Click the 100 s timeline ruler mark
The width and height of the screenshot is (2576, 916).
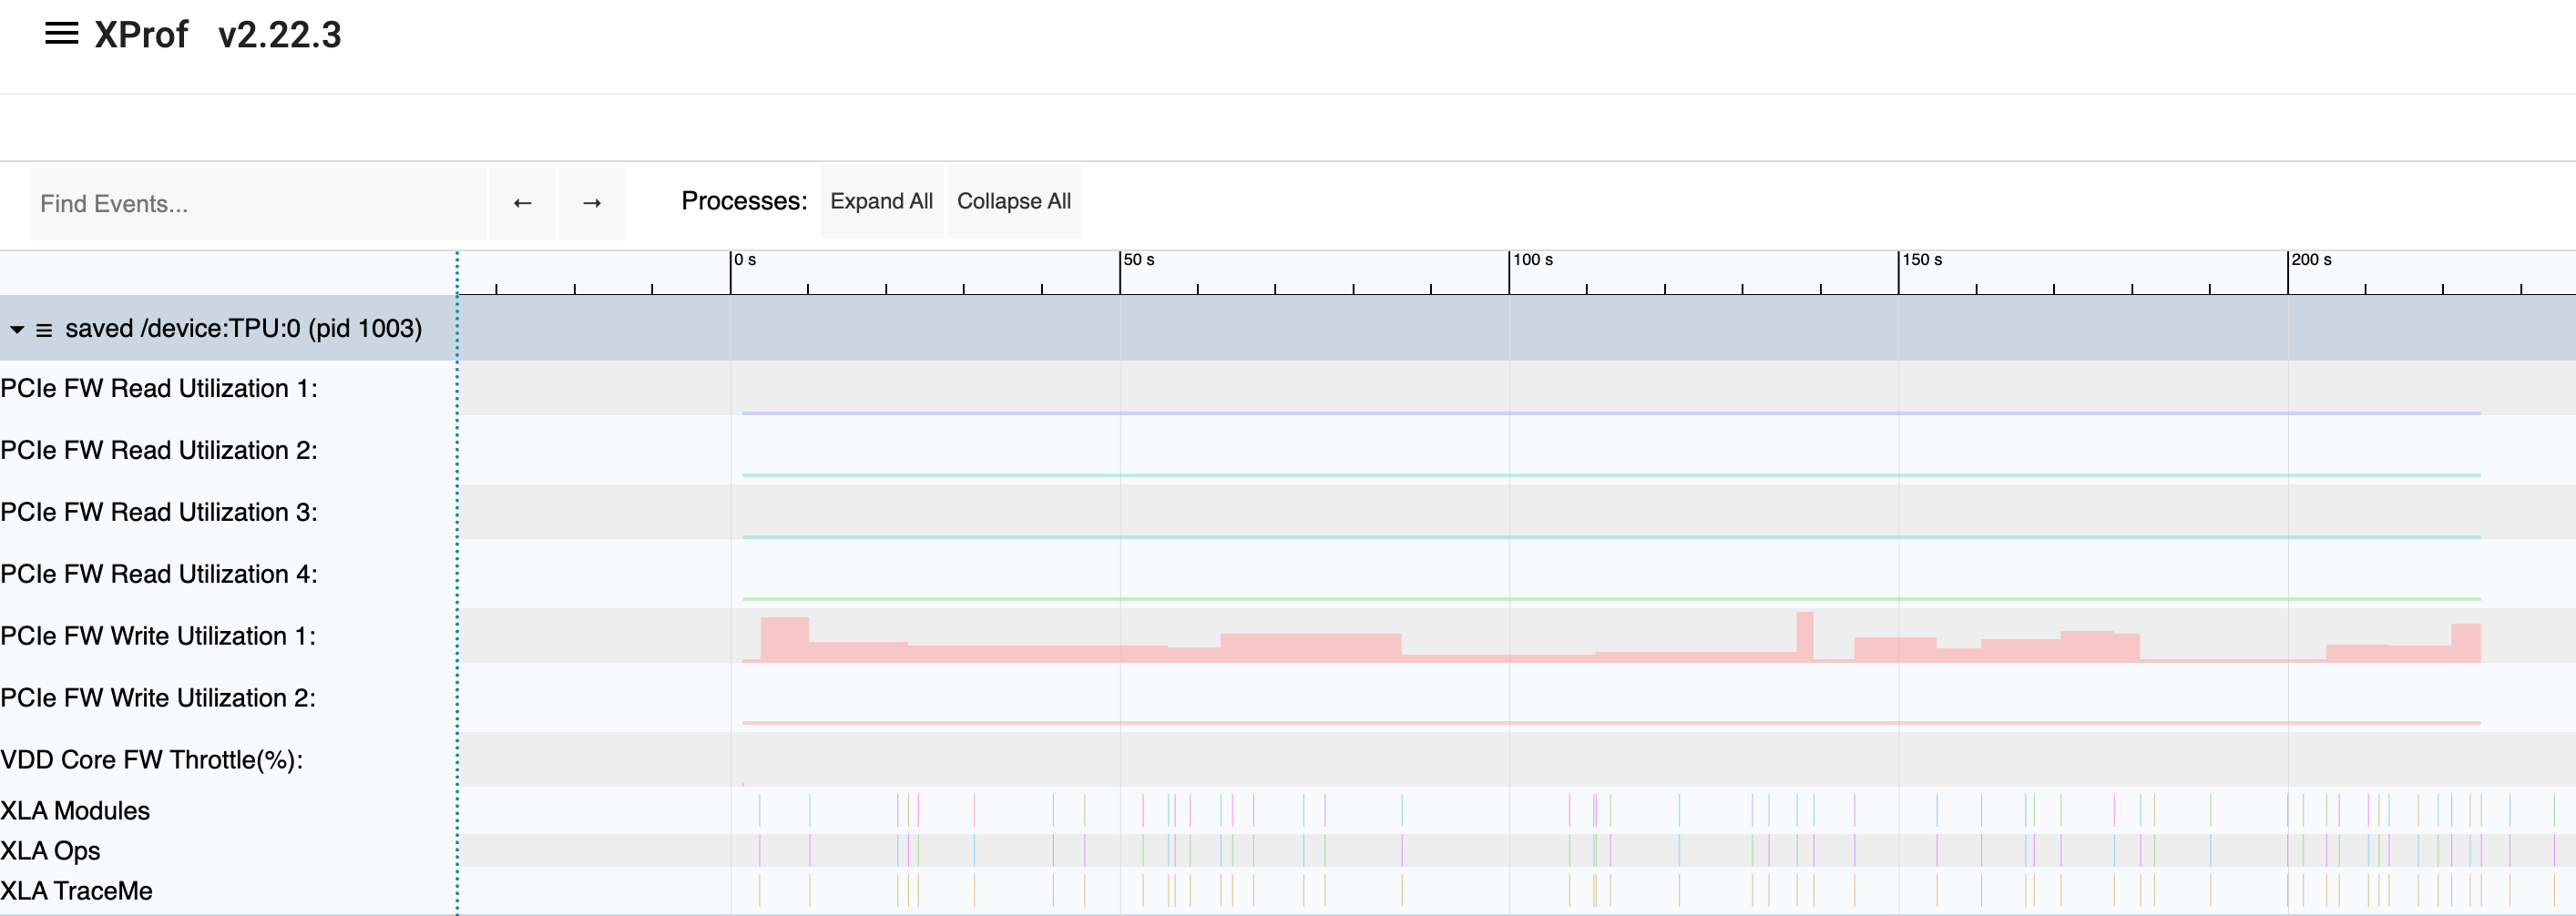[1532, 260]
